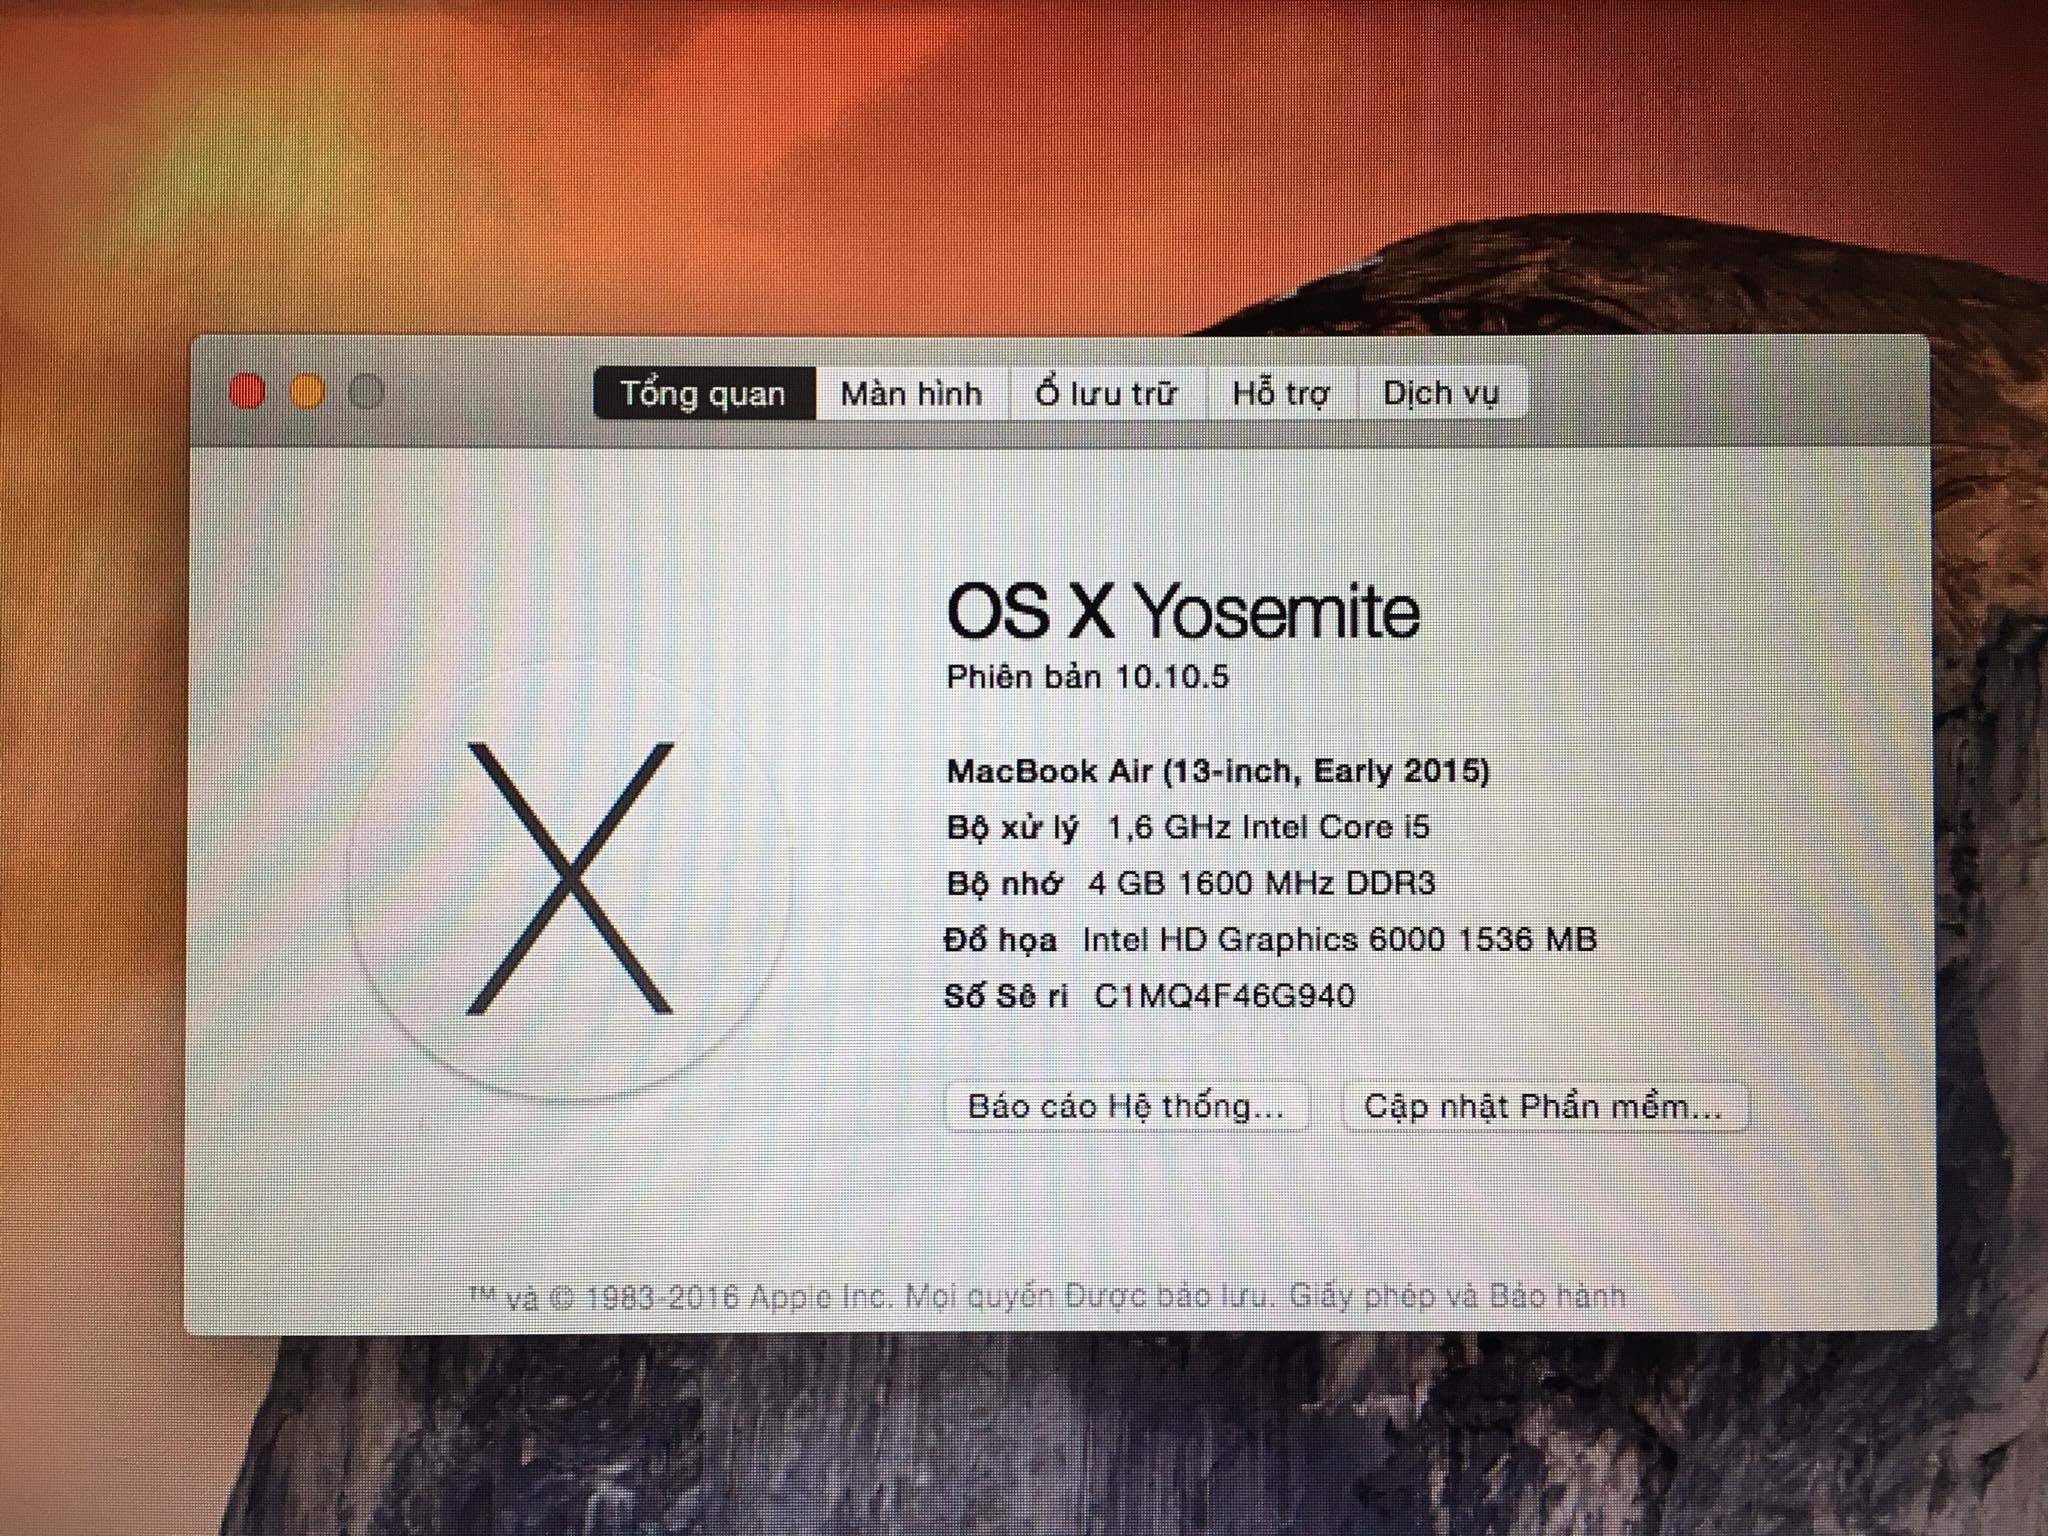Click the OS X Yosemite X logo
2048x1536 pixels.
tap(570, 878)
